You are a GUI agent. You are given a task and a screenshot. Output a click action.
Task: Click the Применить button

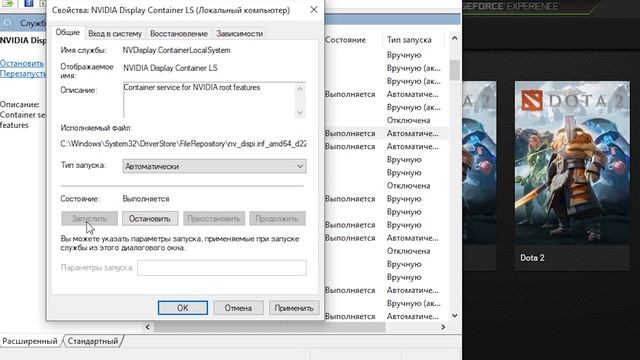click(x=294, y=308)
